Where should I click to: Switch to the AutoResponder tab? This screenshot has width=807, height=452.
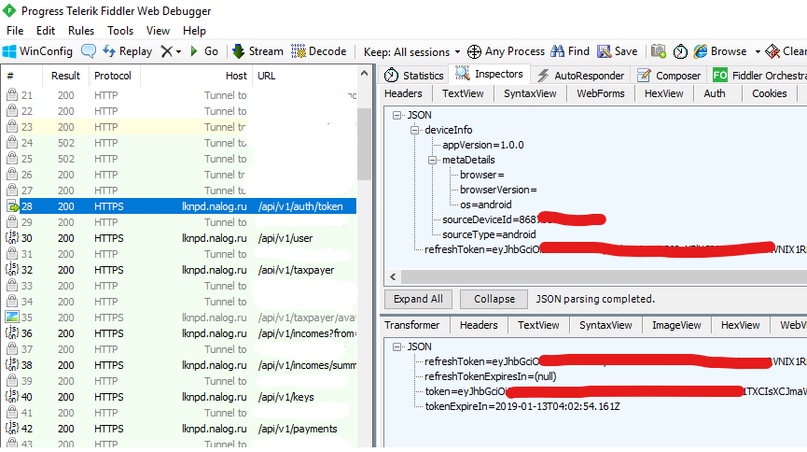(x=581, y=76)
